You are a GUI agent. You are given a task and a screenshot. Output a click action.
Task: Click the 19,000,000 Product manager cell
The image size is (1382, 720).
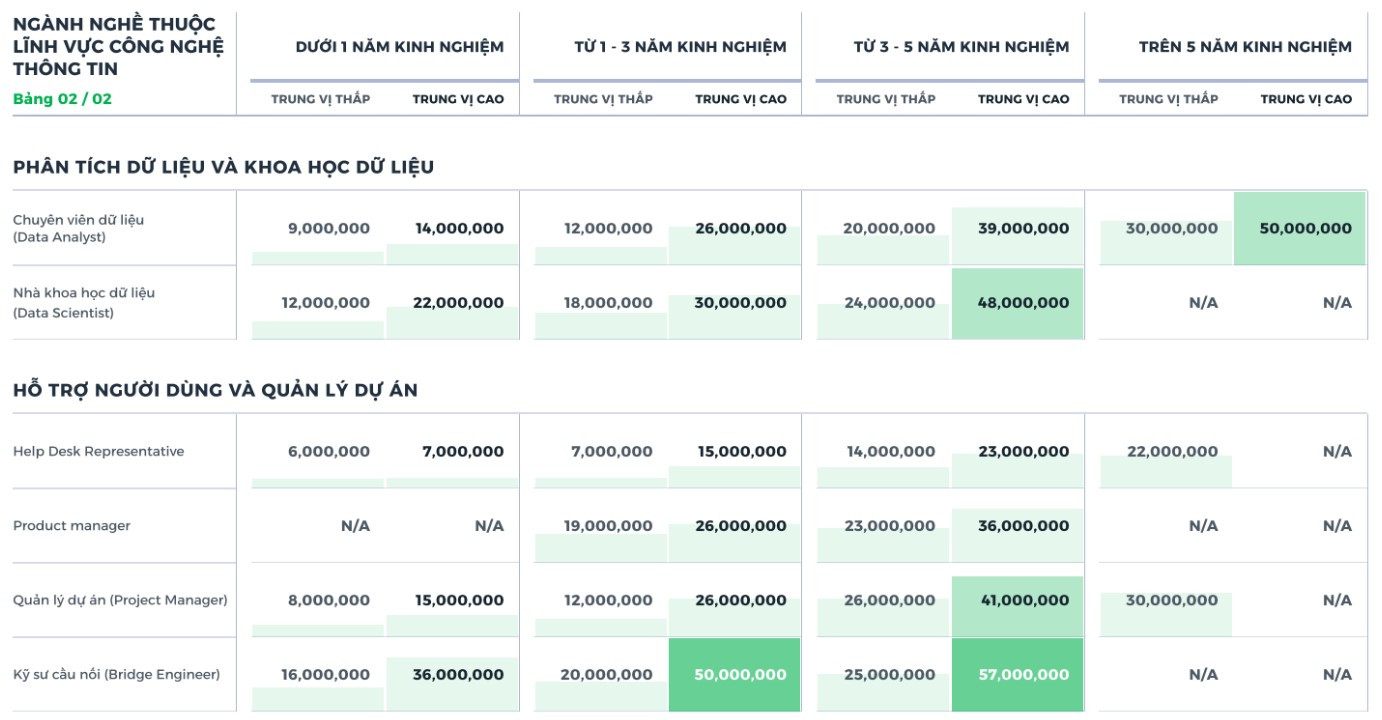(608, 526)
